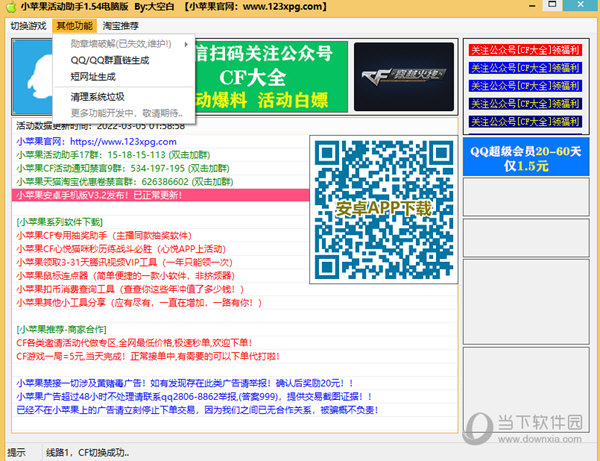Open the QQ超级会员20-60天 blue ad

[526, 158]
